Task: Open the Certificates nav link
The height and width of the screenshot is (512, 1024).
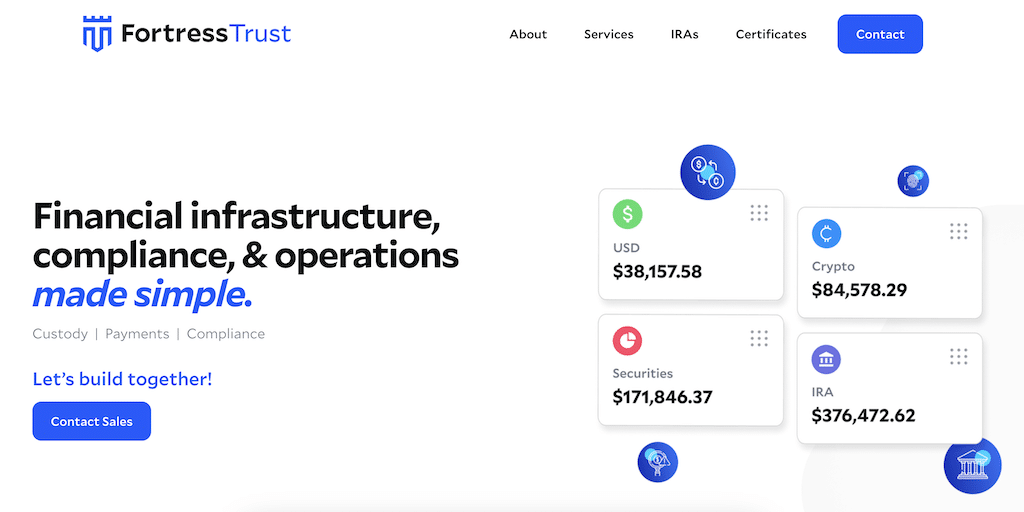Action: pyautogui.click(x=771, y=35)
